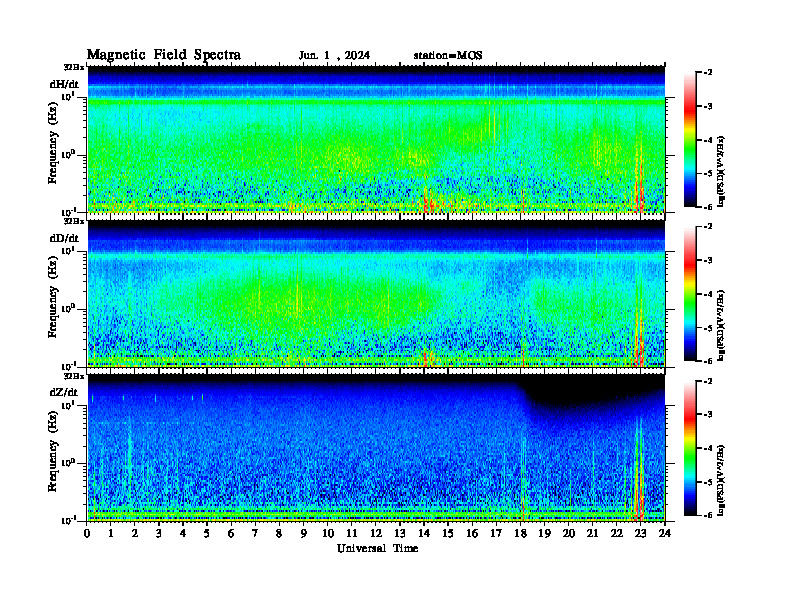This screenshot has width=792, height=612.
Task: Click the log(PSD) unit label beside dZ/dt colorbar
Action: point(721,479)
